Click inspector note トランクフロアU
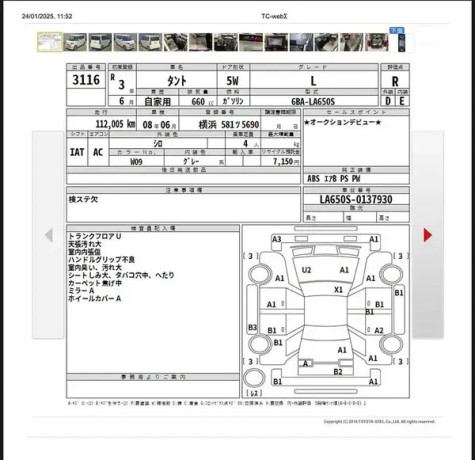Image resolution: width=475 pixels, height=460 pixels. (x=95, y=236)
